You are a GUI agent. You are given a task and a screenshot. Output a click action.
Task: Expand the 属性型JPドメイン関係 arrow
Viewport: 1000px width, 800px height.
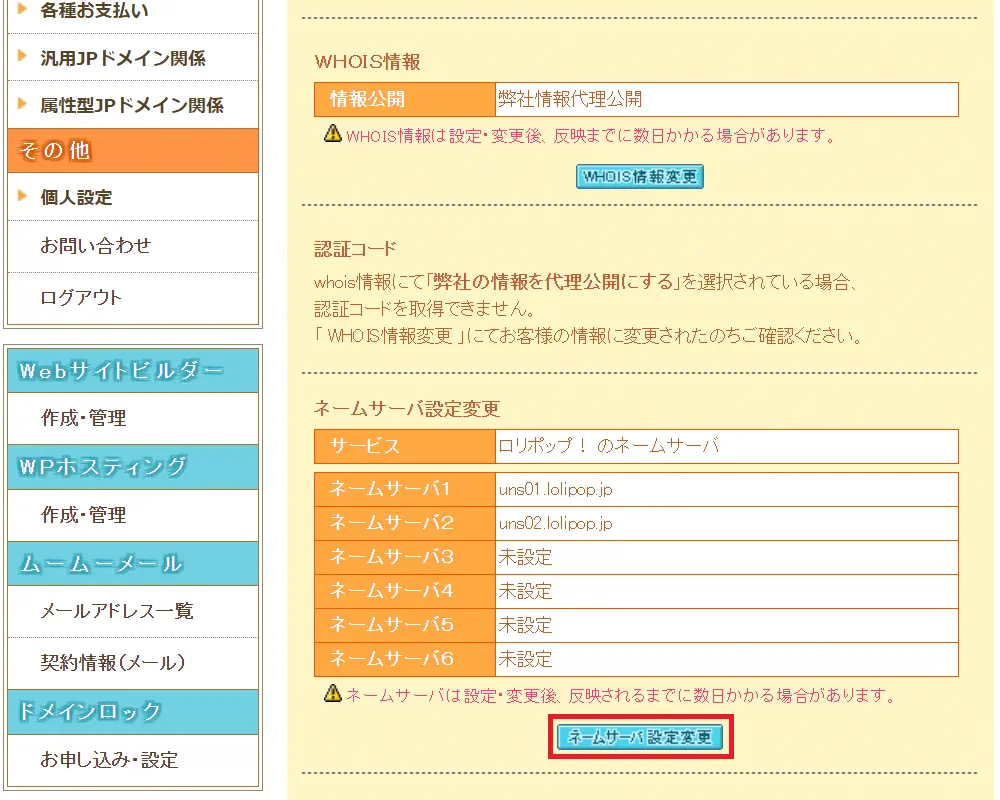tap(22, 105)
